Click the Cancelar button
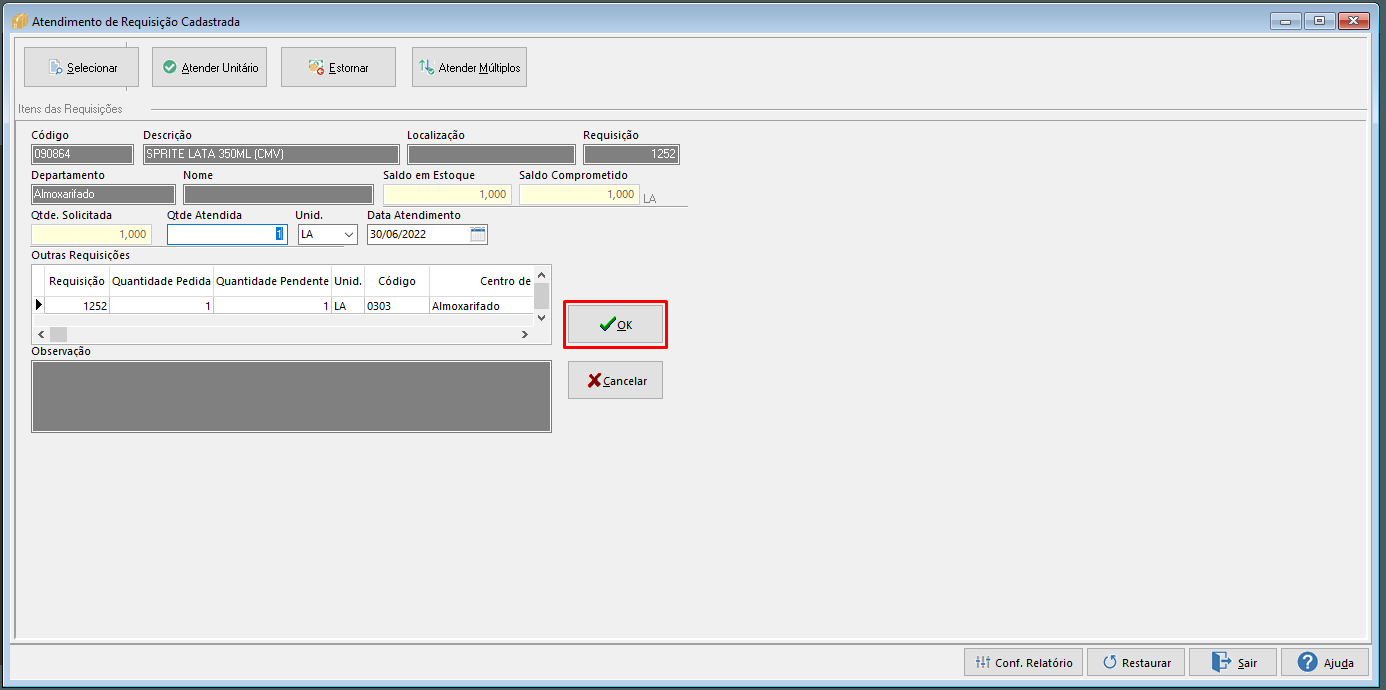 [x=615, y=380]
